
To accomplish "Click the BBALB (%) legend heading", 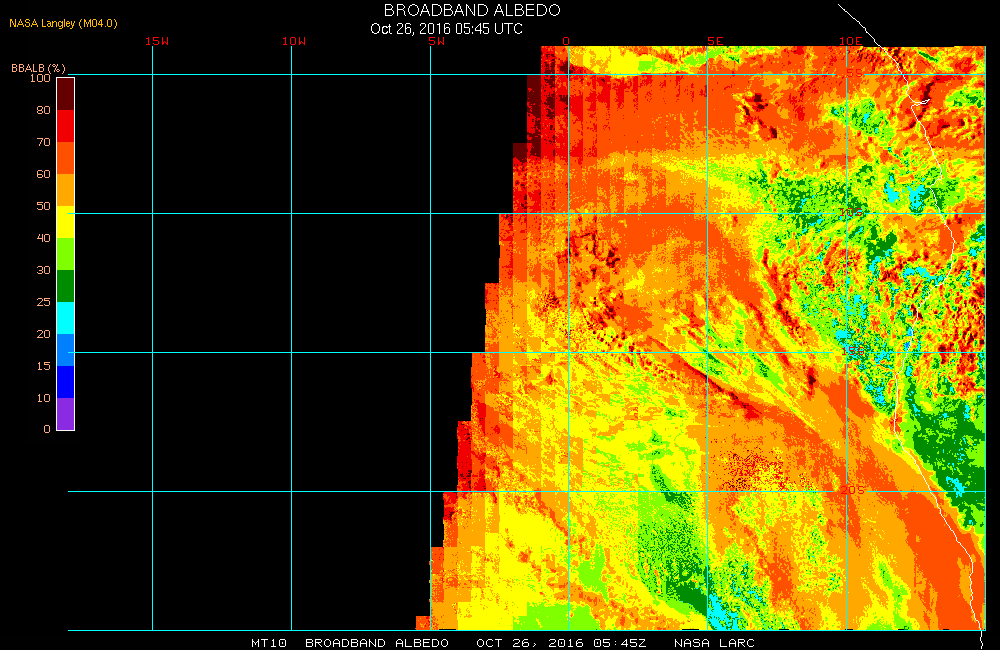I will (38, 67).
